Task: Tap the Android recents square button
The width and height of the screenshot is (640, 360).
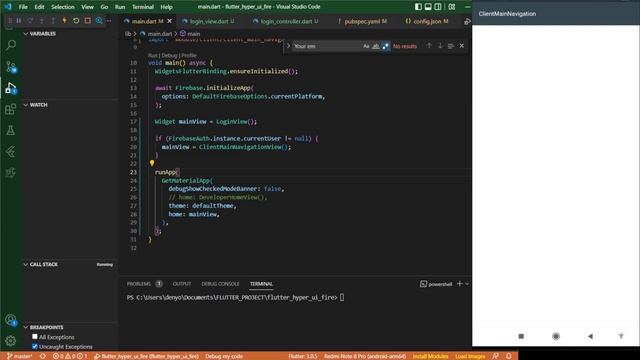Action: [x=521, y=336]
